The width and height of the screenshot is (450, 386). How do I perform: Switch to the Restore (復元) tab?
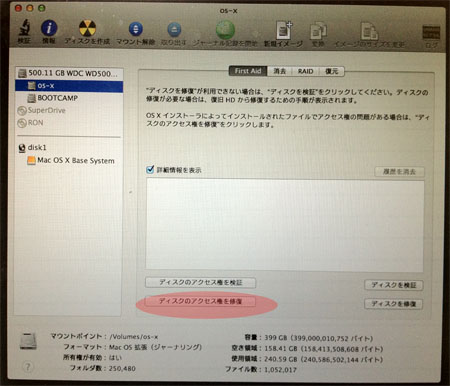point(331,71)
